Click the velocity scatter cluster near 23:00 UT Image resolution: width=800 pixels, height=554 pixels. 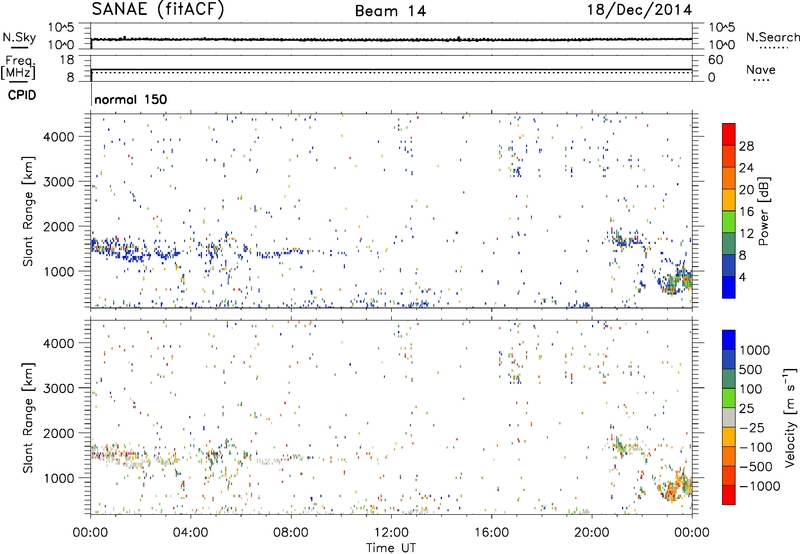click(x=673, y=486)
